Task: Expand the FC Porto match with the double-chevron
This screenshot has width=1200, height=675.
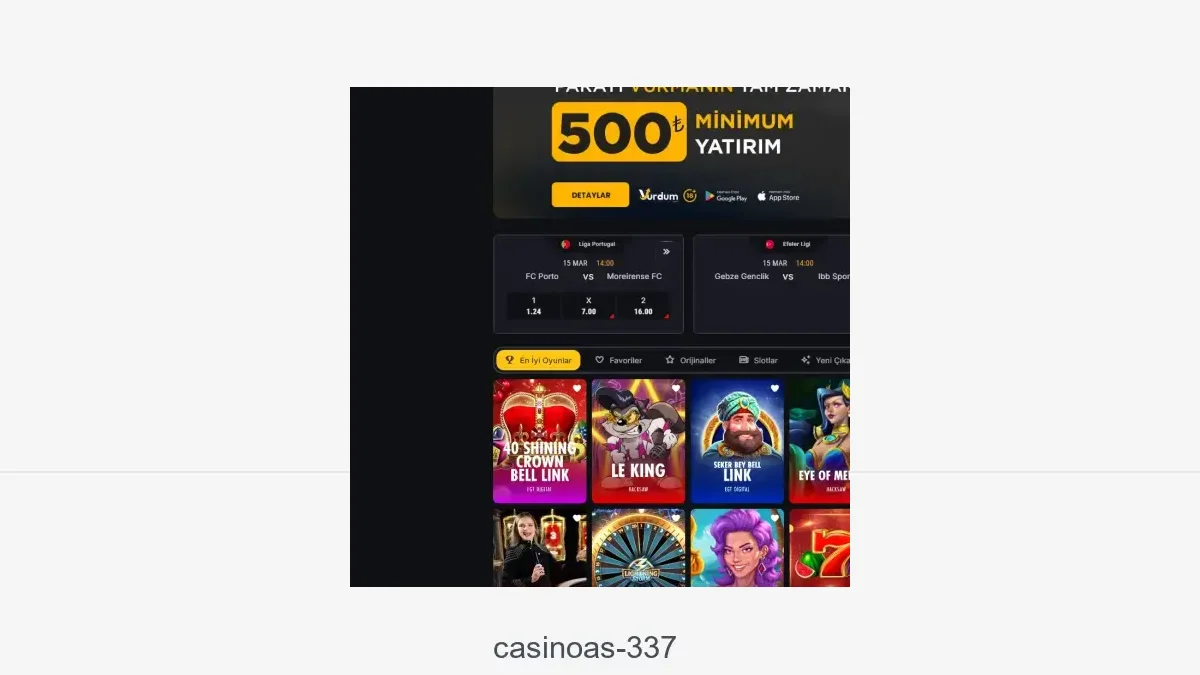Action: coord(666,252)
